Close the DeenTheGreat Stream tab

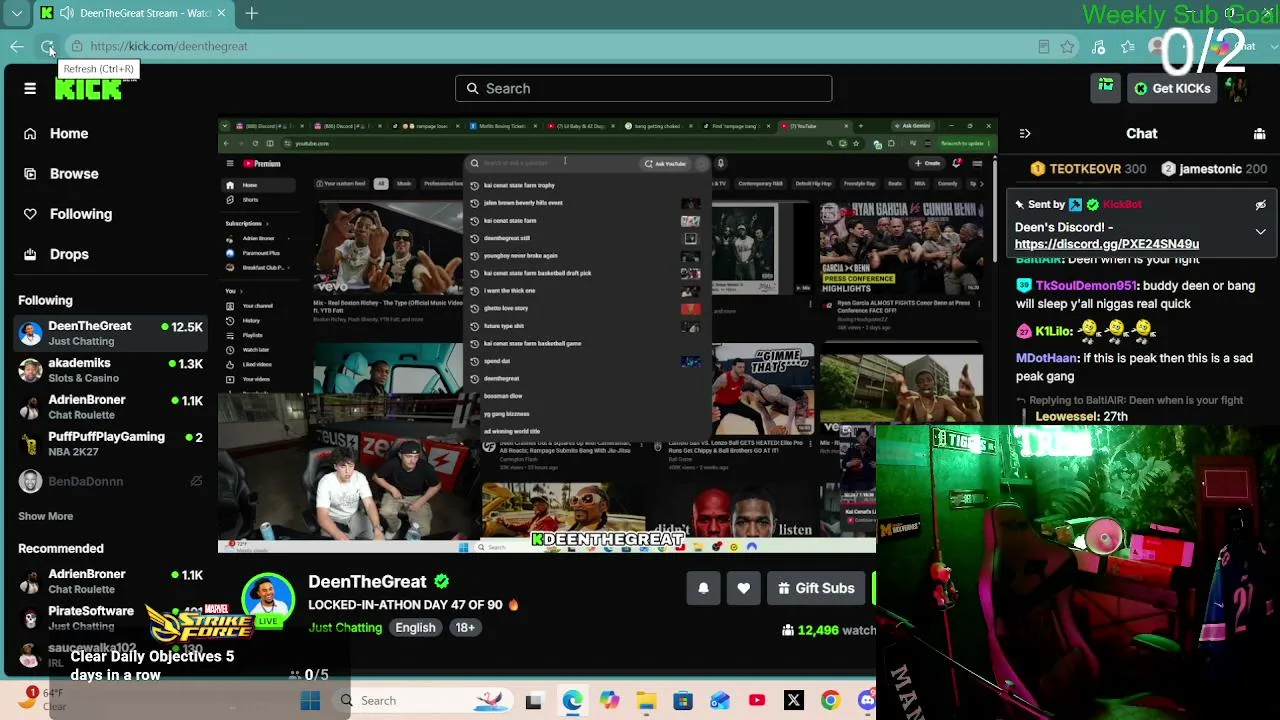point(221,13)
